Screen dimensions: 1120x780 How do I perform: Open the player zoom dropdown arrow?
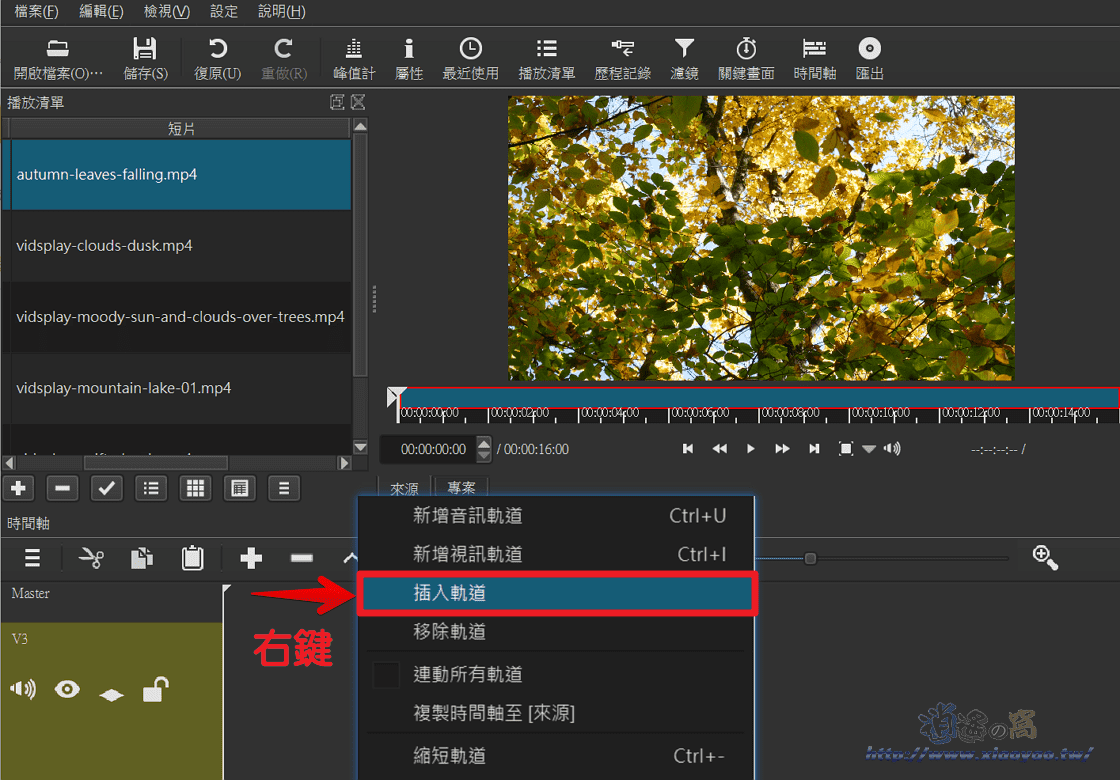pos(869,449)
